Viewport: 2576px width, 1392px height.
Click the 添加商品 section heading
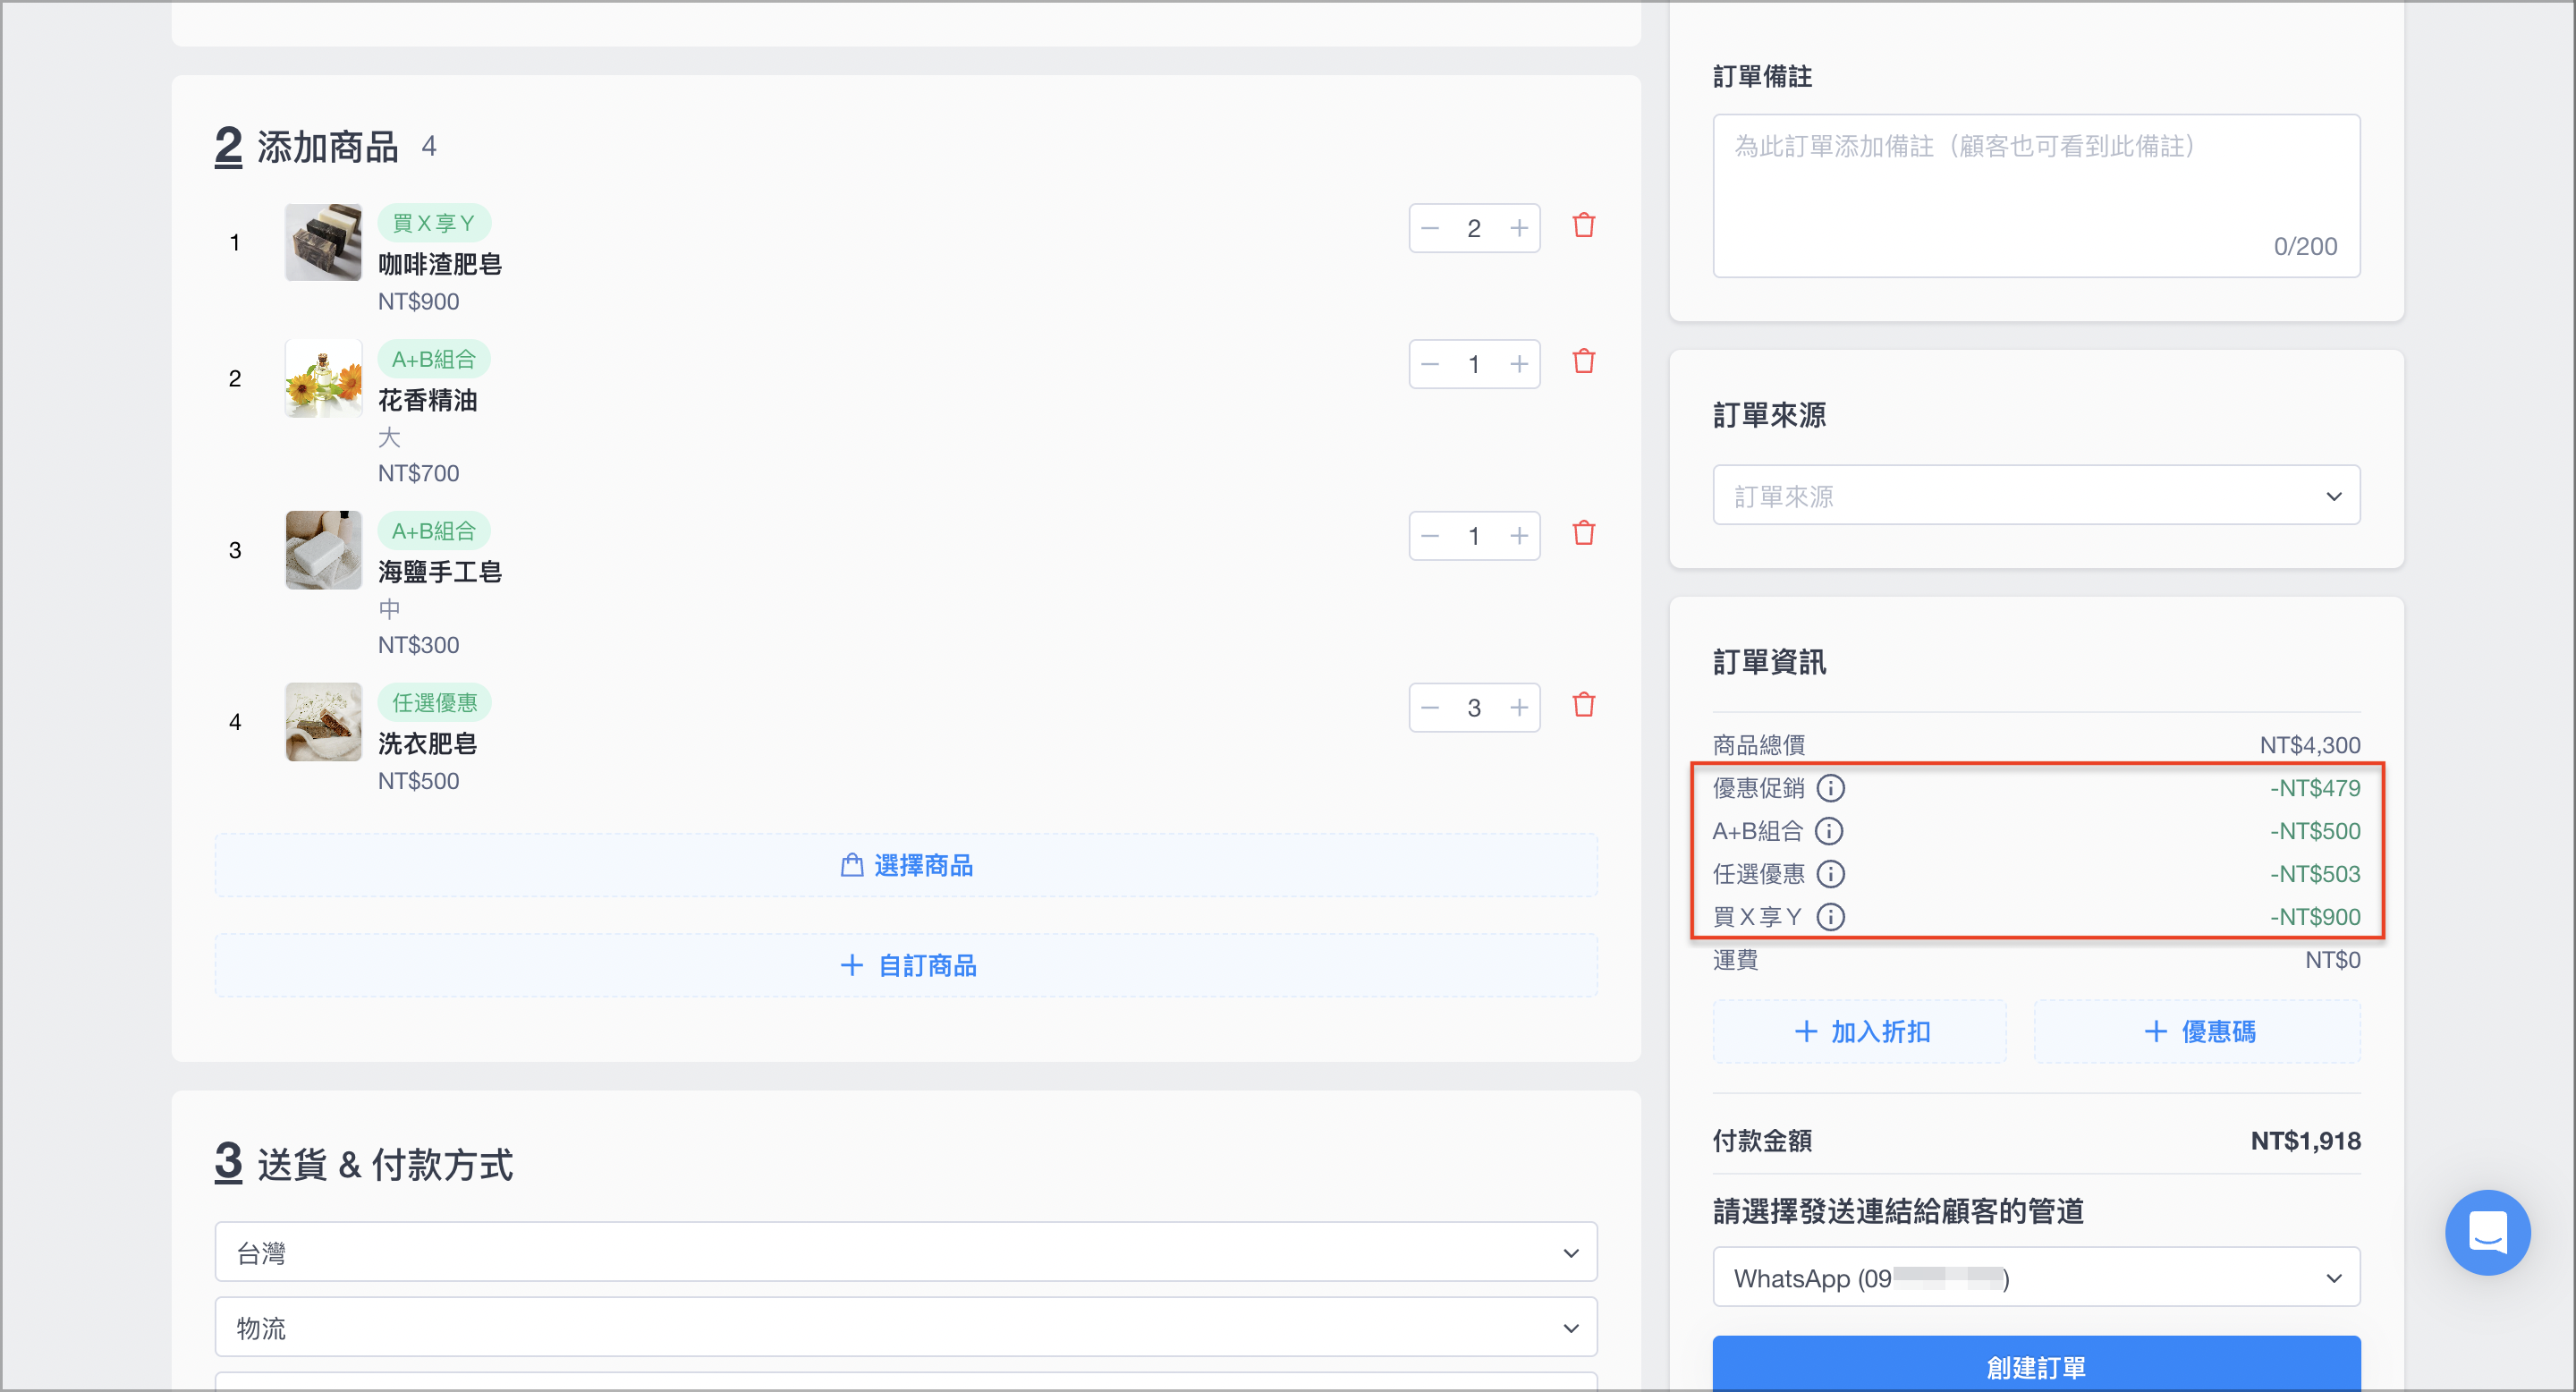(328, 147)
